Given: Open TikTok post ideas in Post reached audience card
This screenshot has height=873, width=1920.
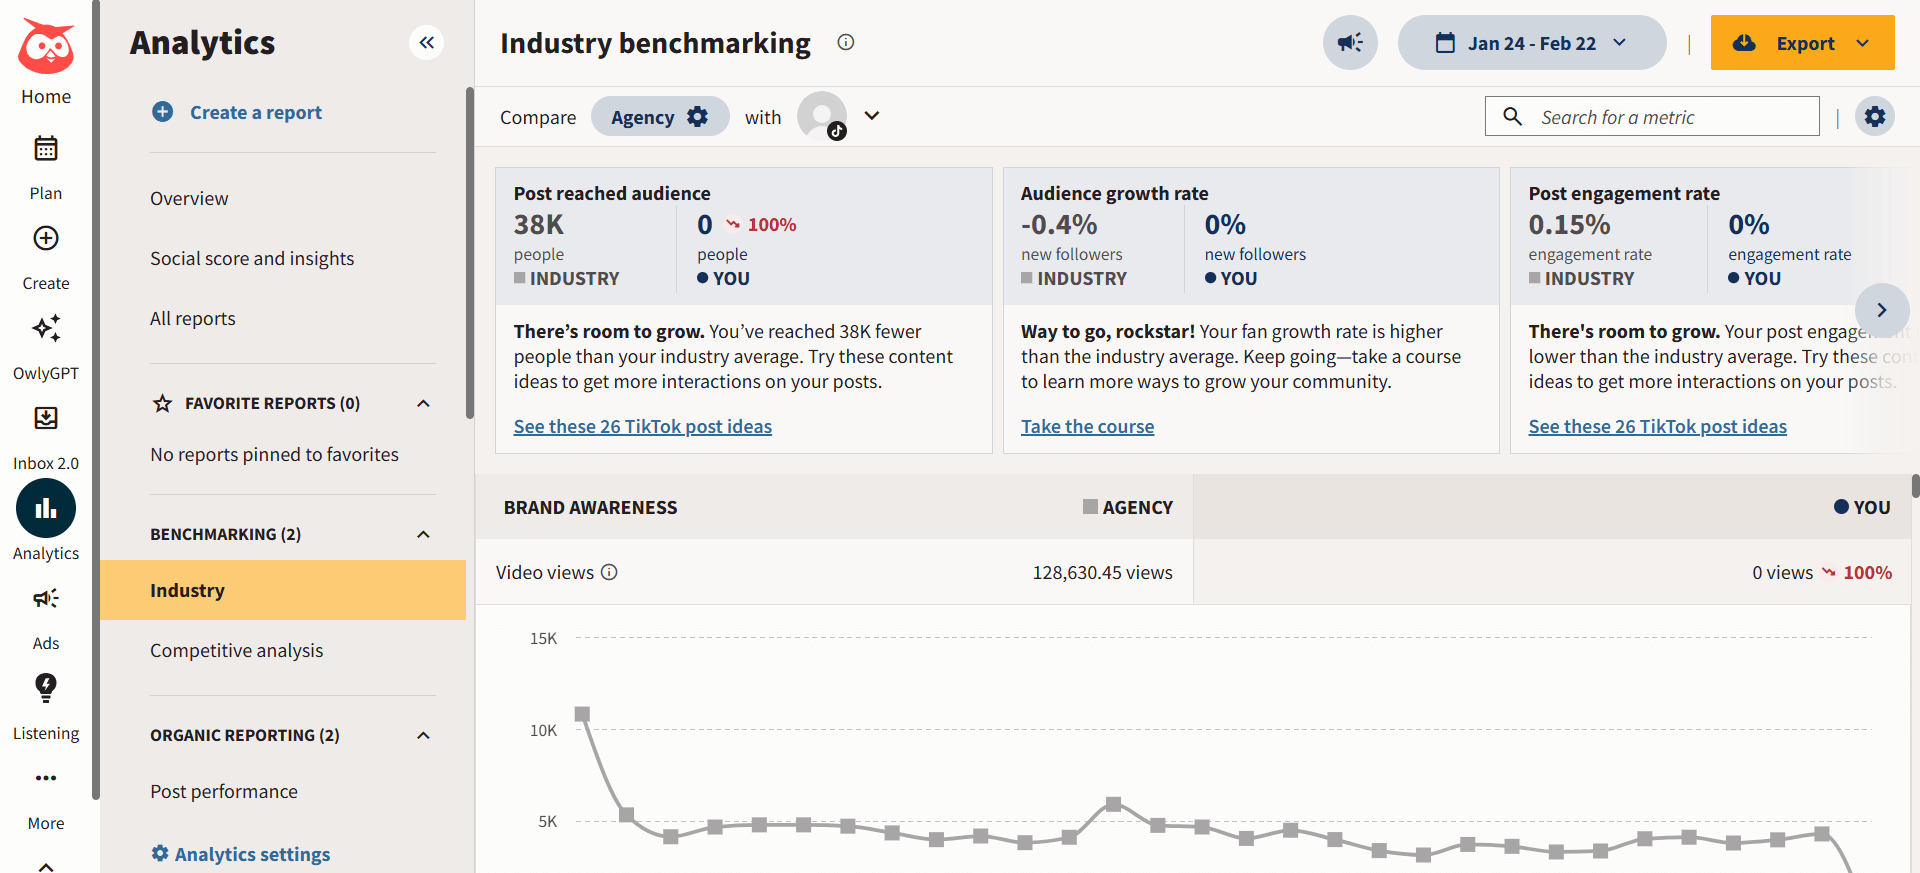Looking at the screenshot, I should 643,426.
